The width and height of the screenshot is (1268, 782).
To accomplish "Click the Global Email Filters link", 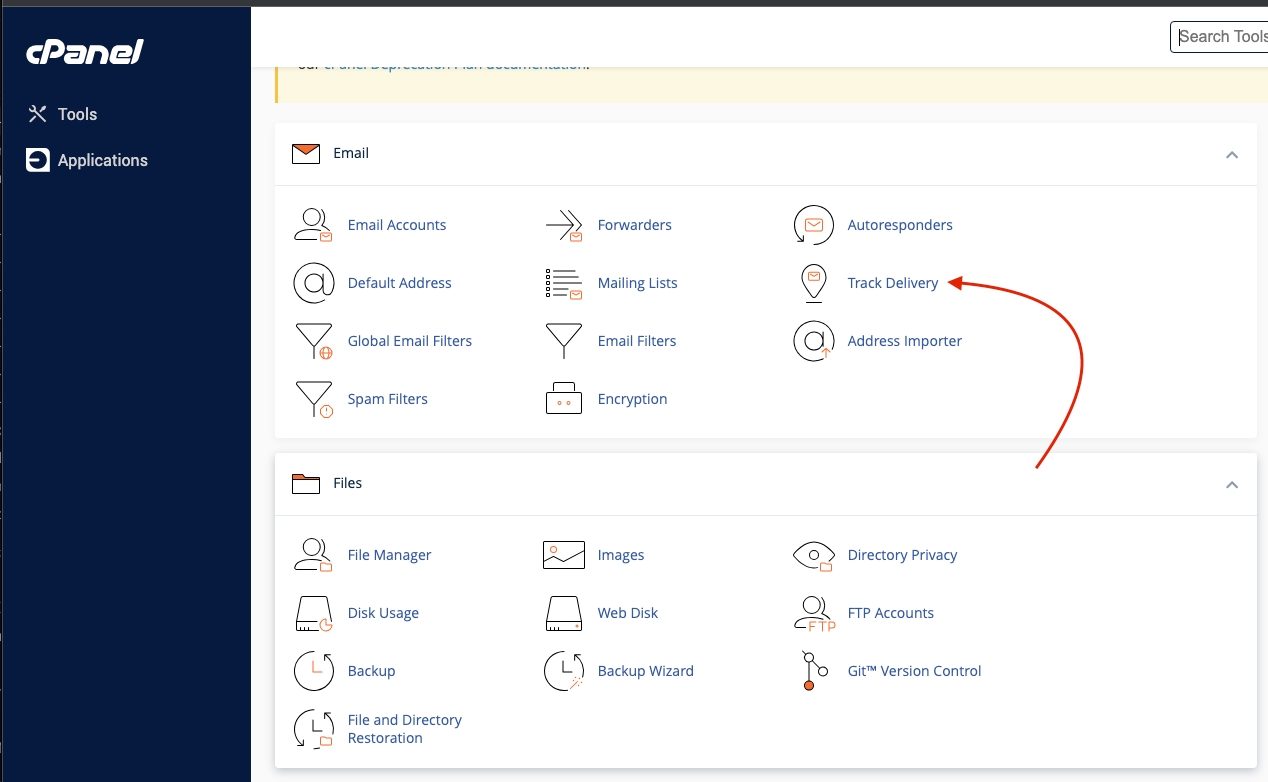I will point(409,341).
